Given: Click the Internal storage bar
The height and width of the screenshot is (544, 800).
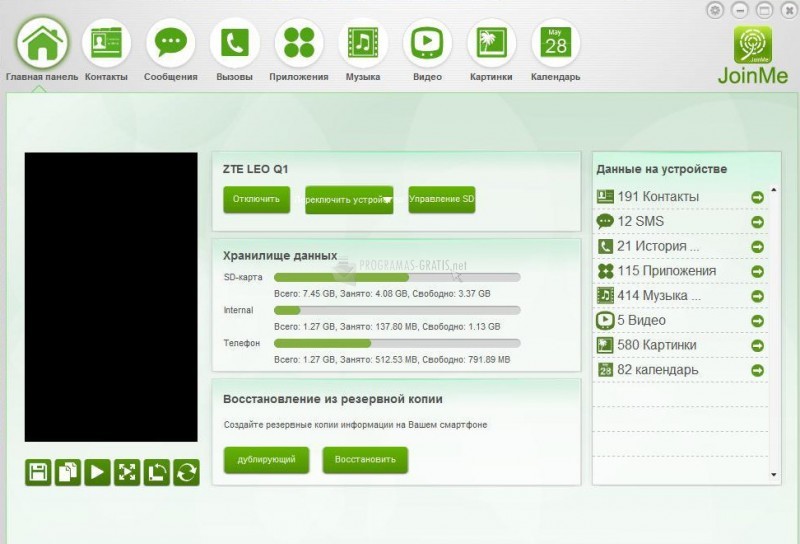Looking at the screenshot, I should pos(397,310).
